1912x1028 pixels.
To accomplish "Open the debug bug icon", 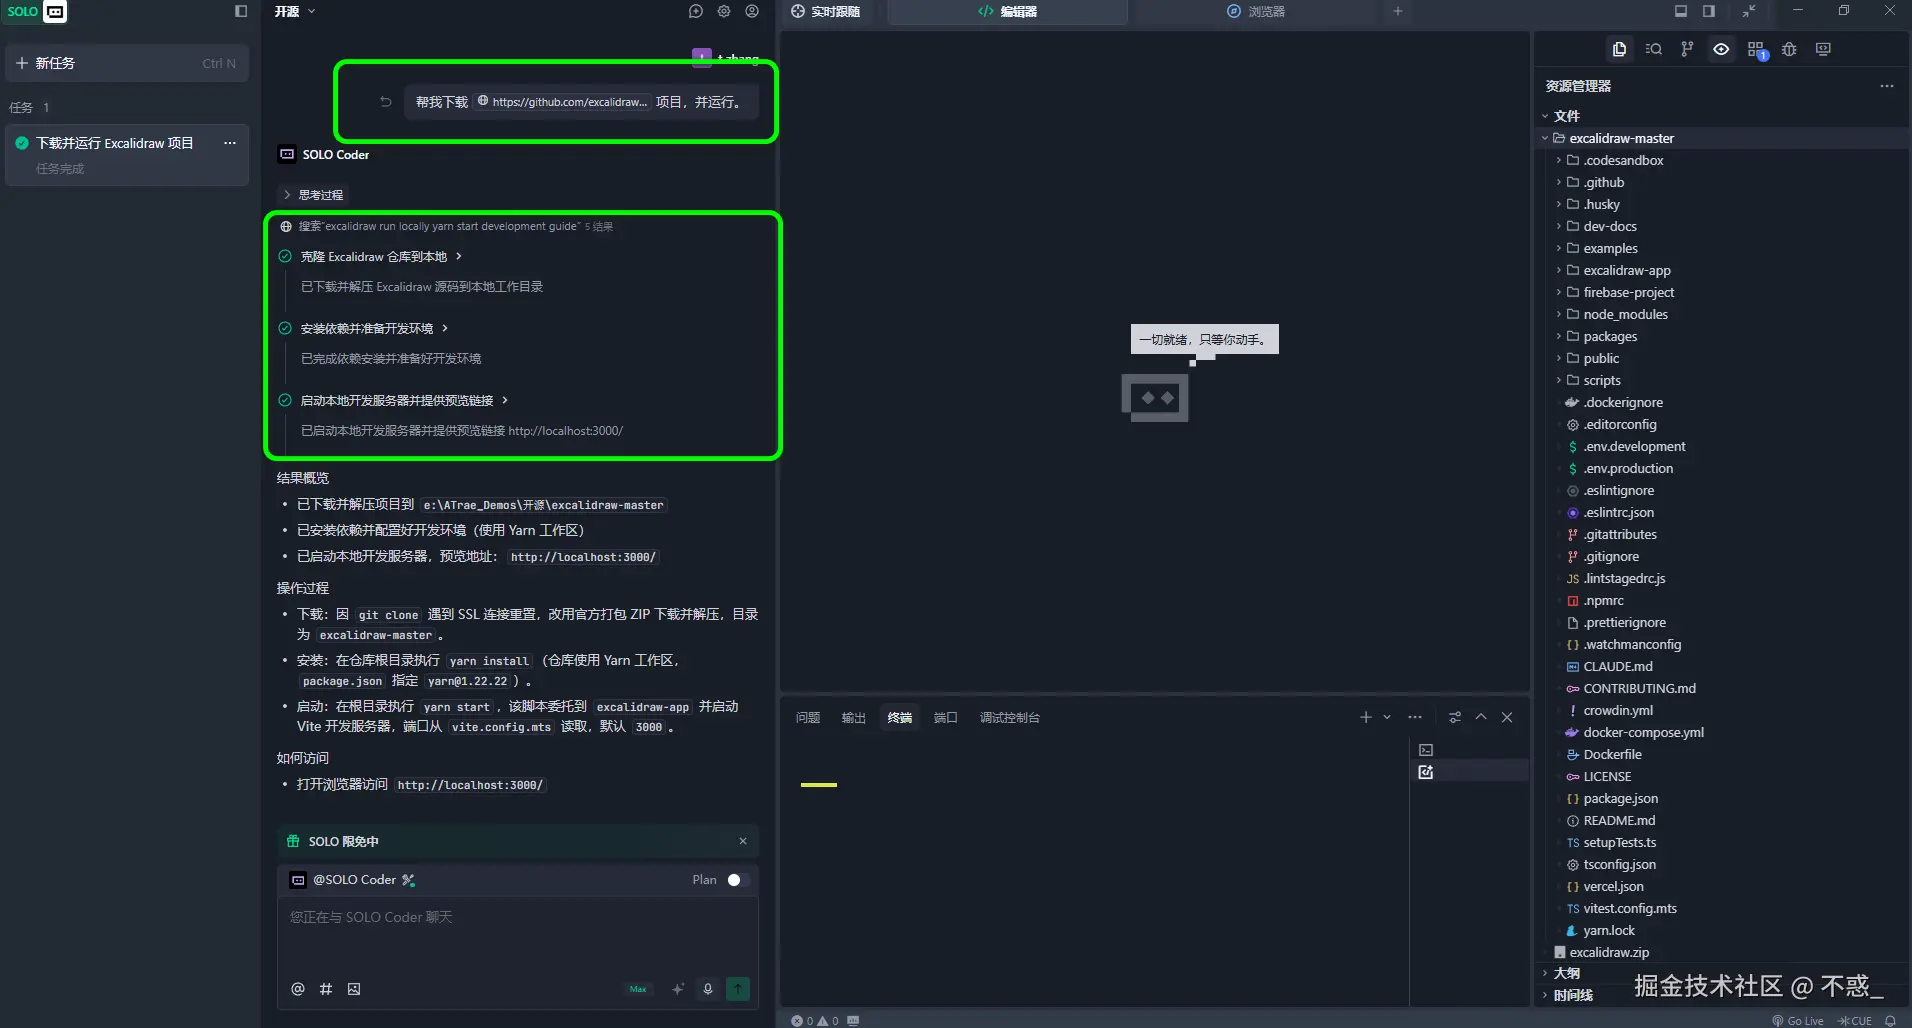I will tap(1789, 49).
